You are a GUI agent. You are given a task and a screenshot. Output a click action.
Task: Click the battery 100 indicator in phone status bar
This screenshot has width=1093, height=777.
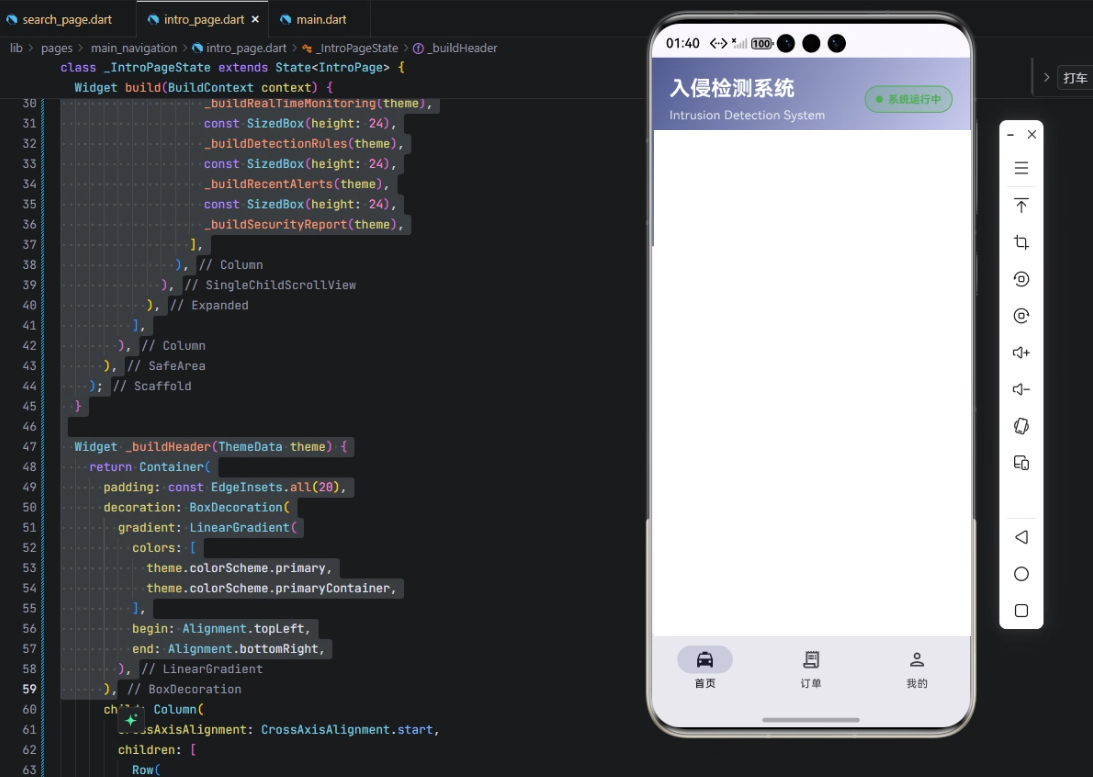tap(762, 44)
